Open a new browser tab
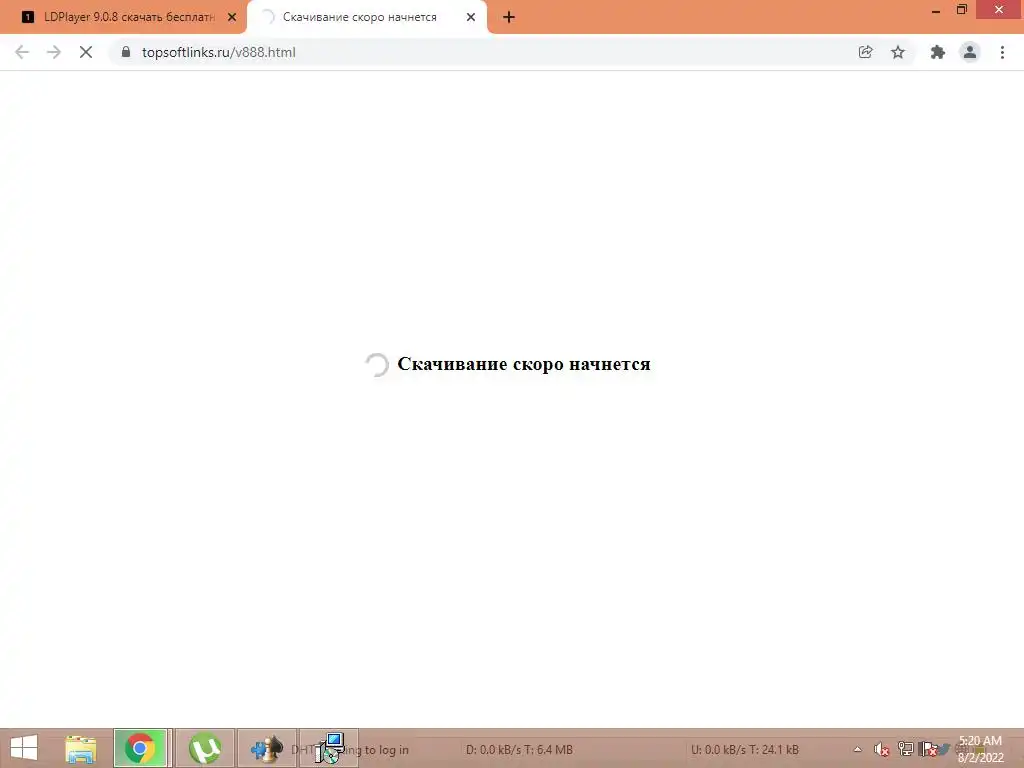Viewport: 1024px width, 768px height. [509, 17]
